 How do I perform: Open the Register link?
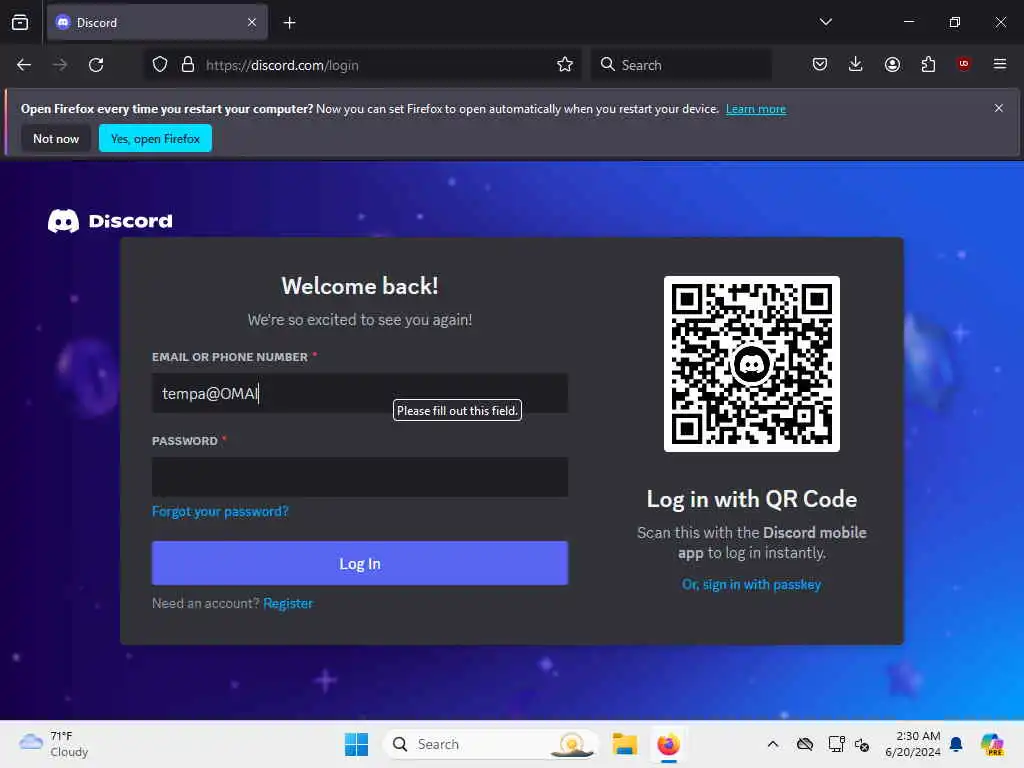tap(288, 603)
